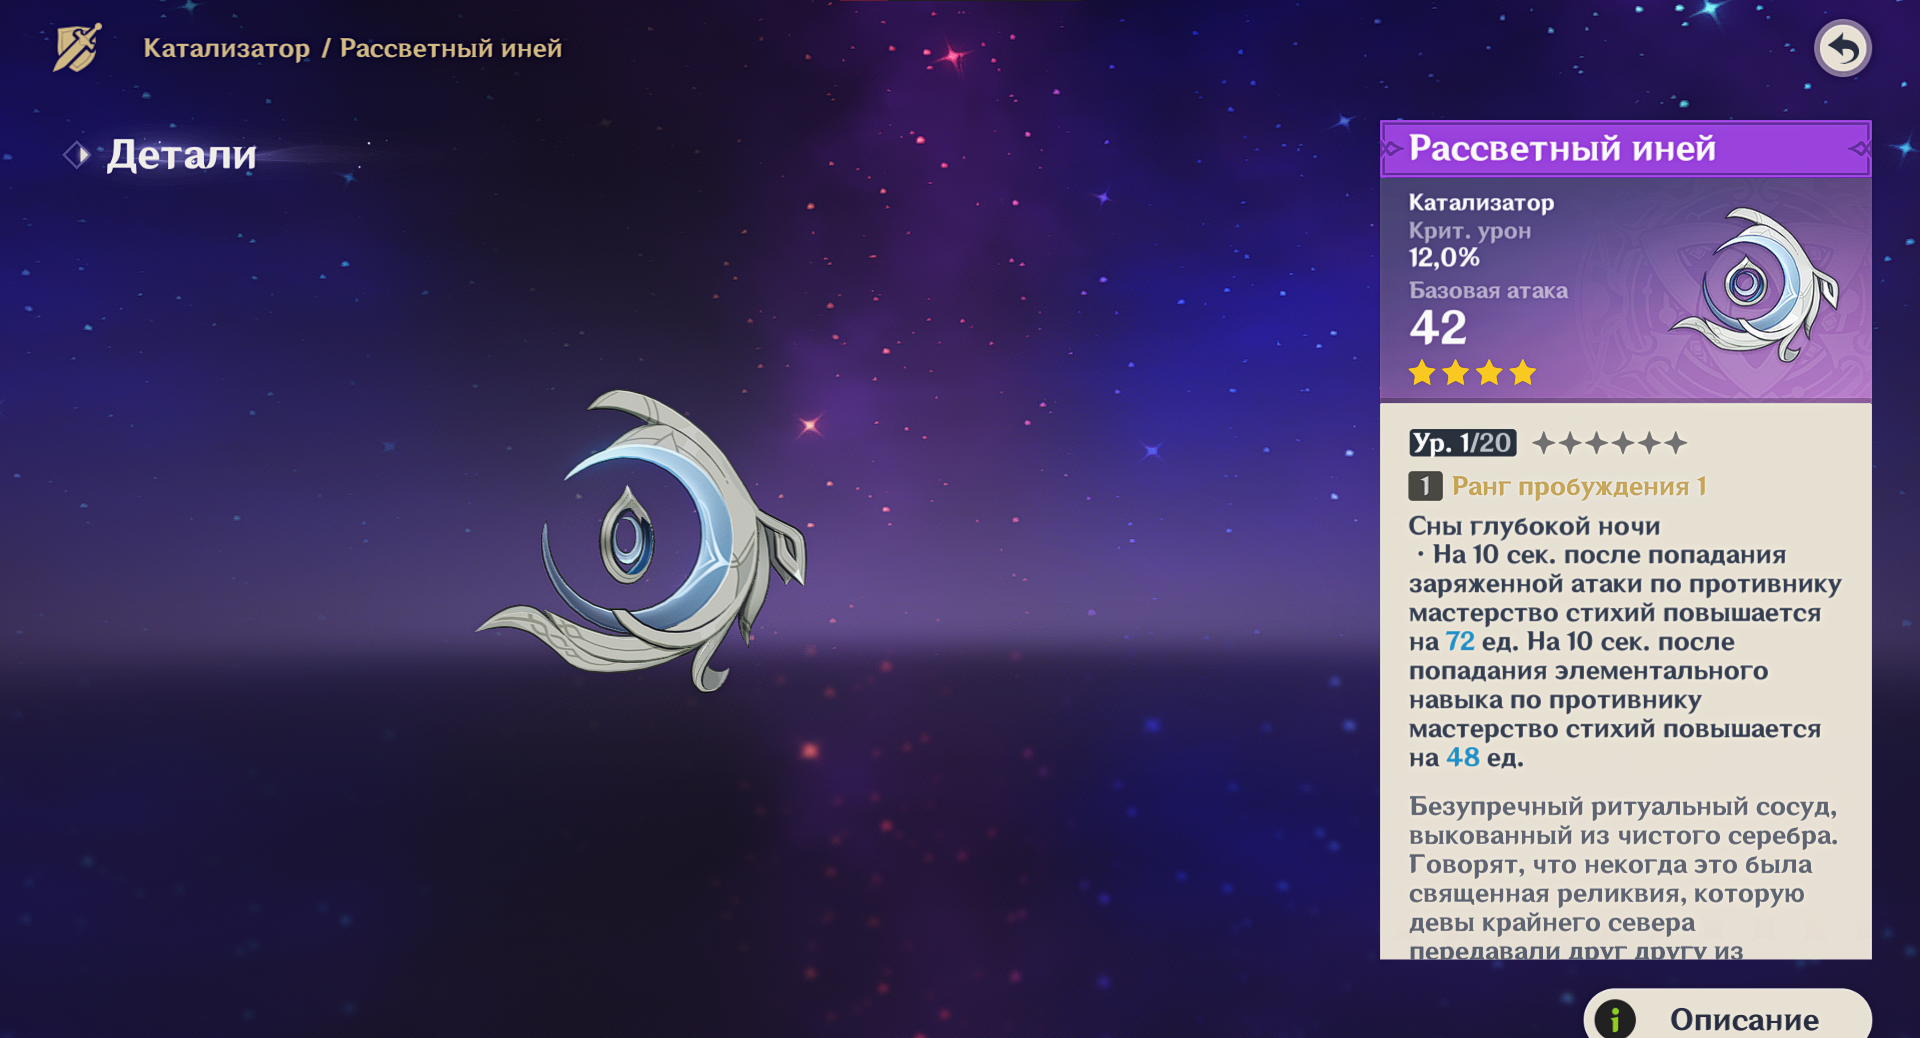Viewport: 1920px width, 1038px height.
Task: Click the Базовая атака value 42
Action: [1438, 328]
